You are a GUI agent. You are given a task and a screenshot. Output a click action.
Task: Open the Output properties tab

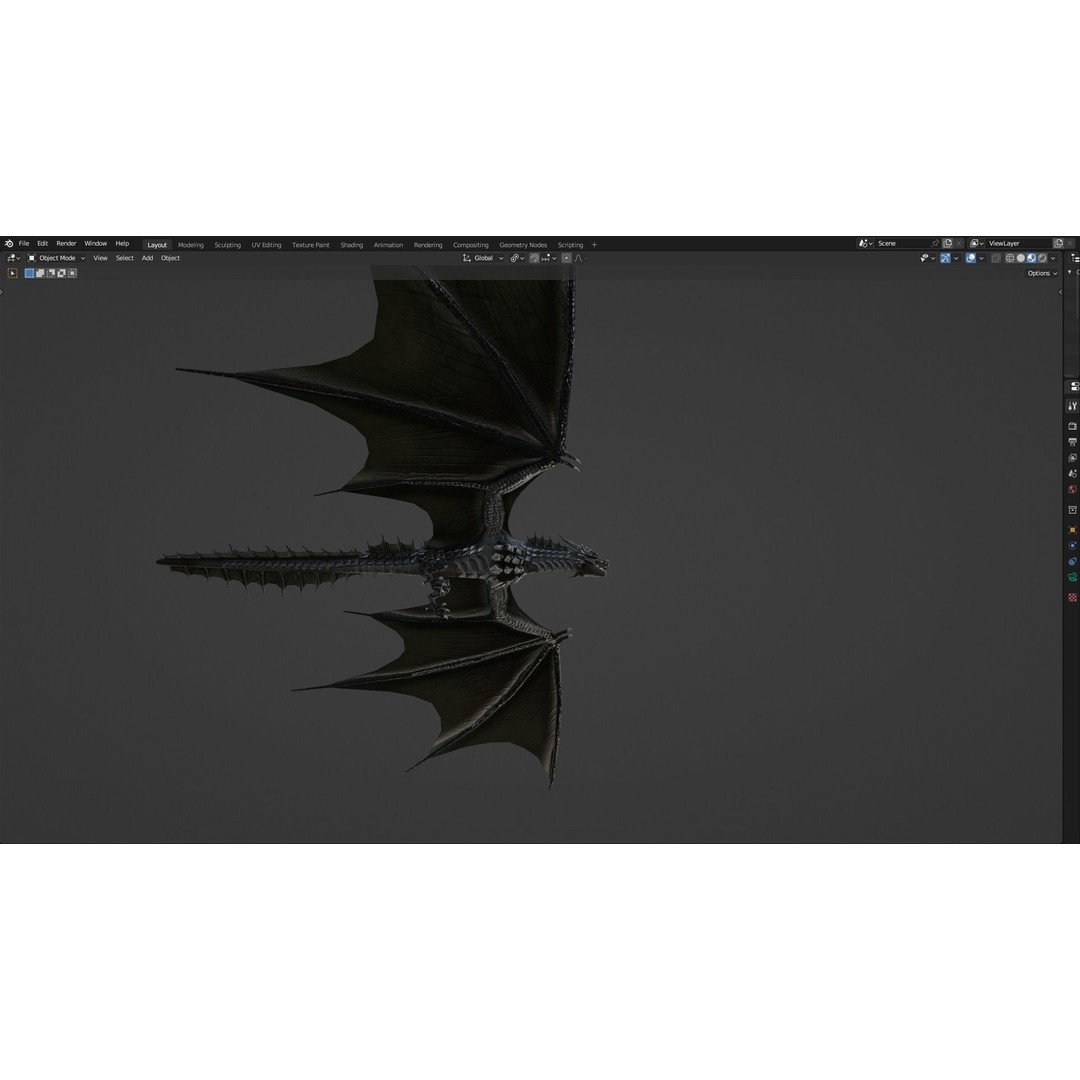(1072, 442)
